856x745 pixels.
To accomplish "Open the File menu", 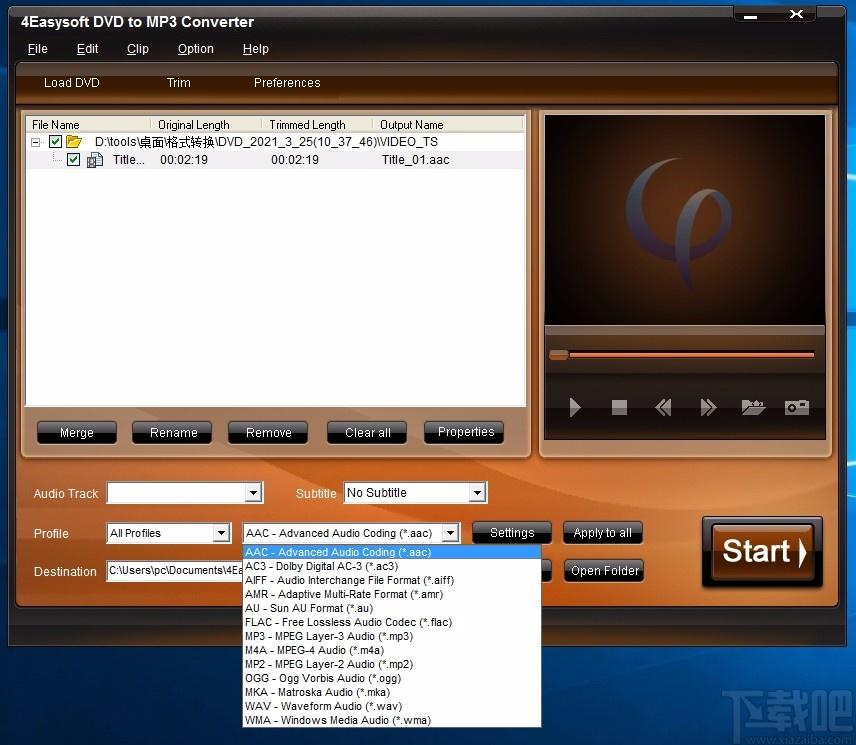I will (38, 49).
